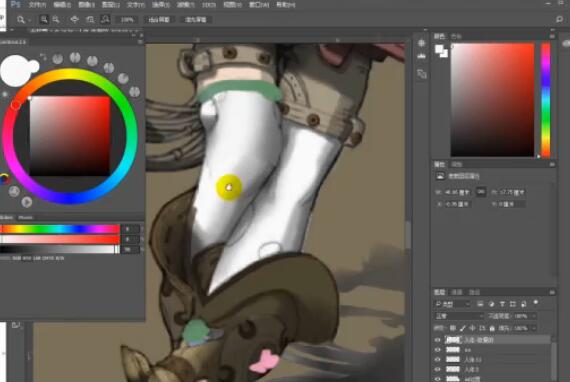Open the File menu
The height and width of the screenshot is (382, 570).
[37, 5]
